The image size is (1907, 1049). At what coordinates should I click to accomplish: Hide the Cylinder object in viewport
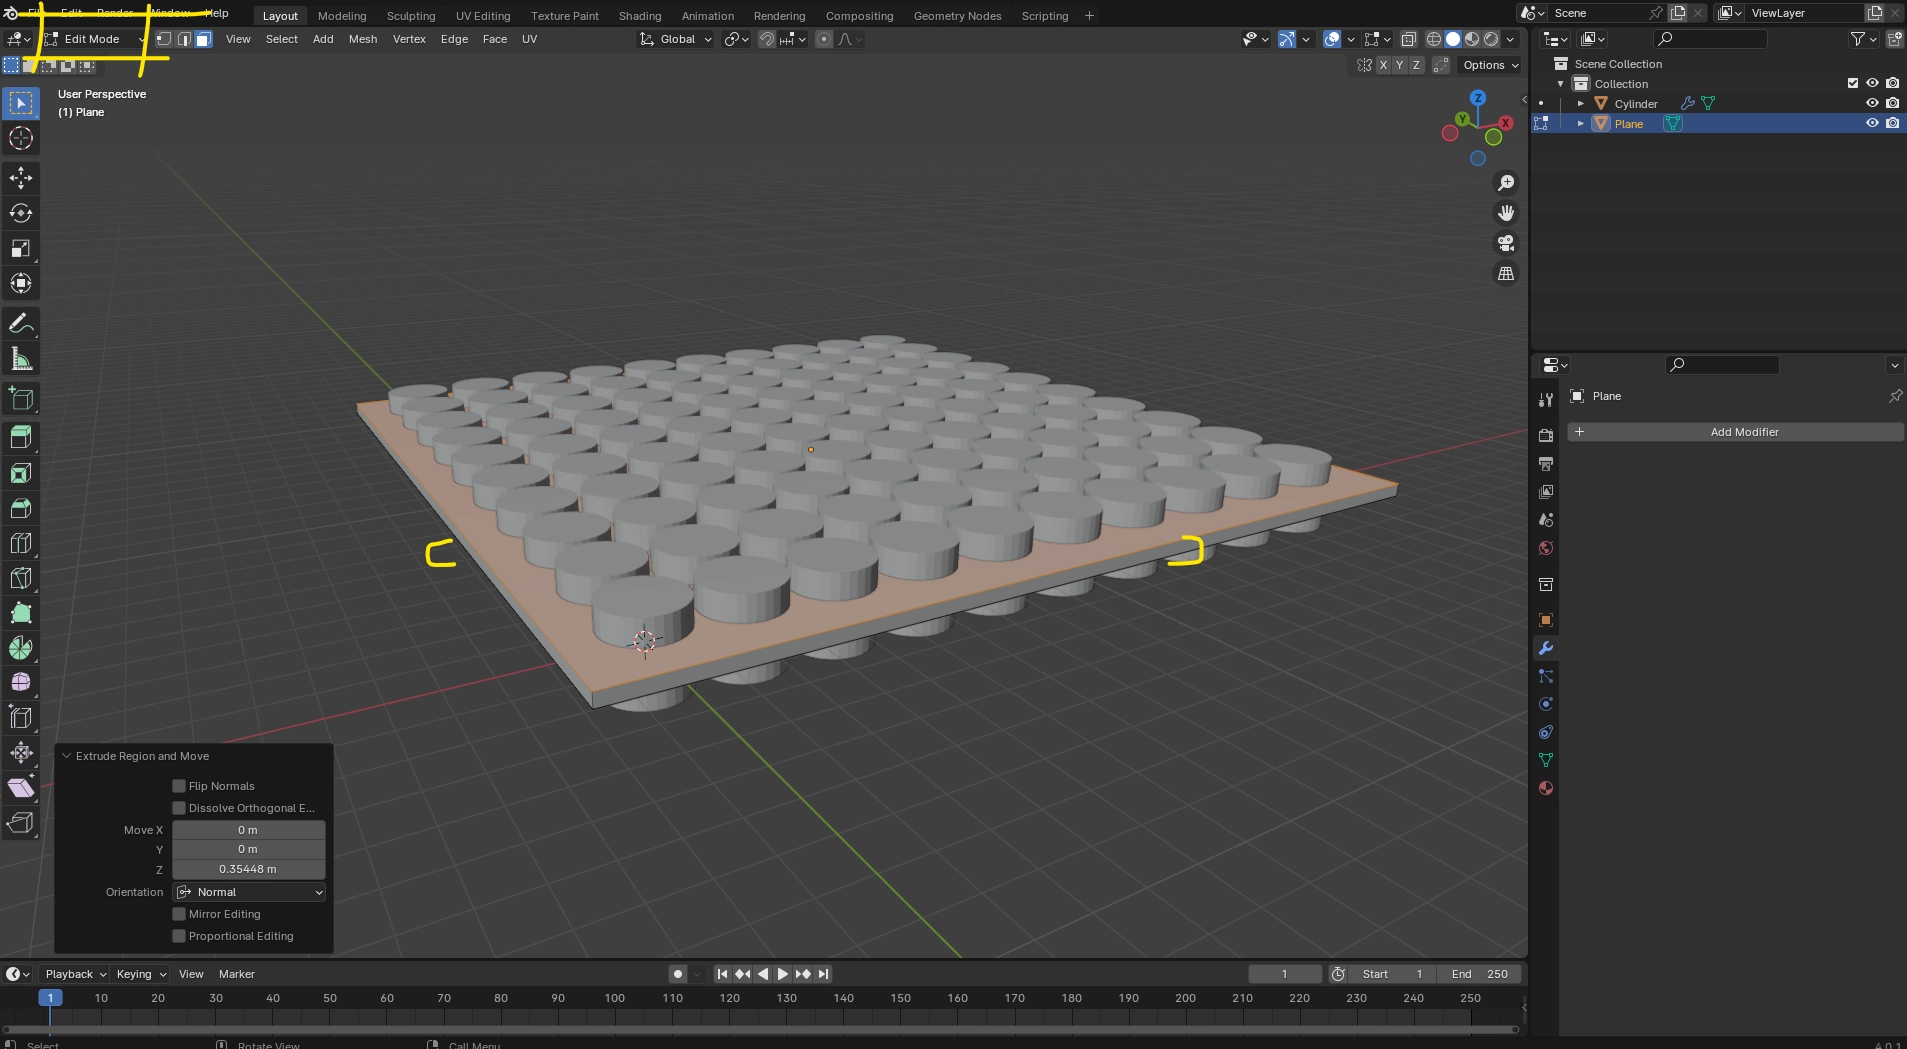coord(1871,103)
